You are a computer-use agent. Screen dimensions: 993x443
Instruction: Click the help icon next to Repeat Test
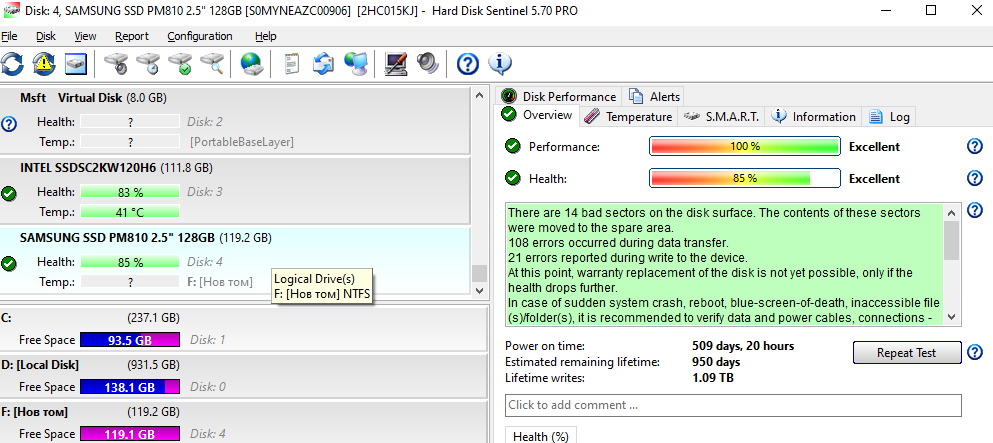point(975,352)
